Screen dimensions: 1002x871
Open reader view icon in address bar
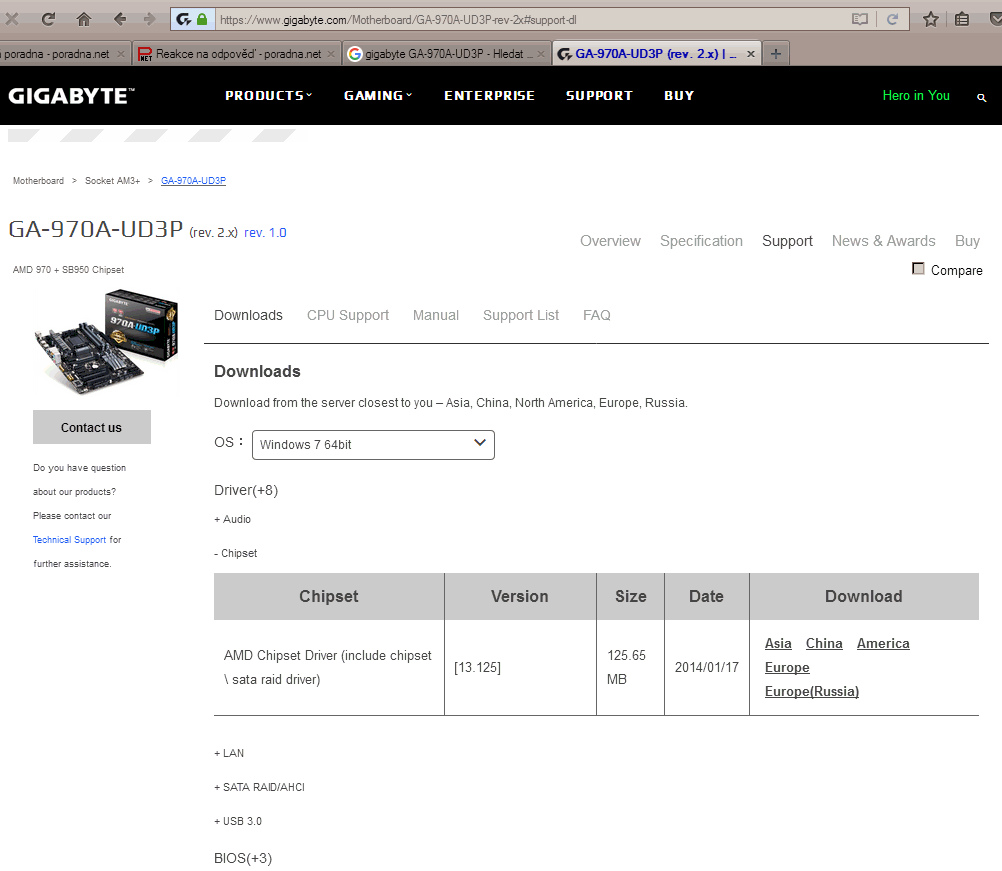point(859,19)
